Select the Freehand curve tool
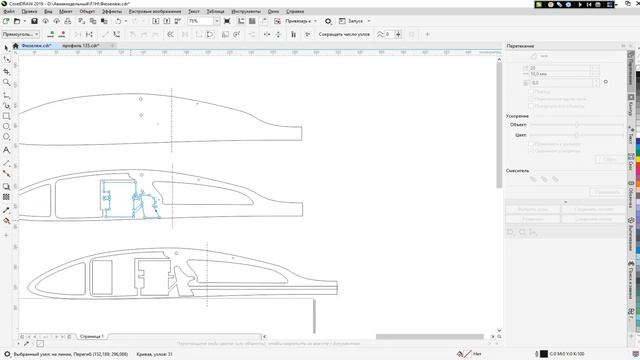 click(x=6, y=95)
